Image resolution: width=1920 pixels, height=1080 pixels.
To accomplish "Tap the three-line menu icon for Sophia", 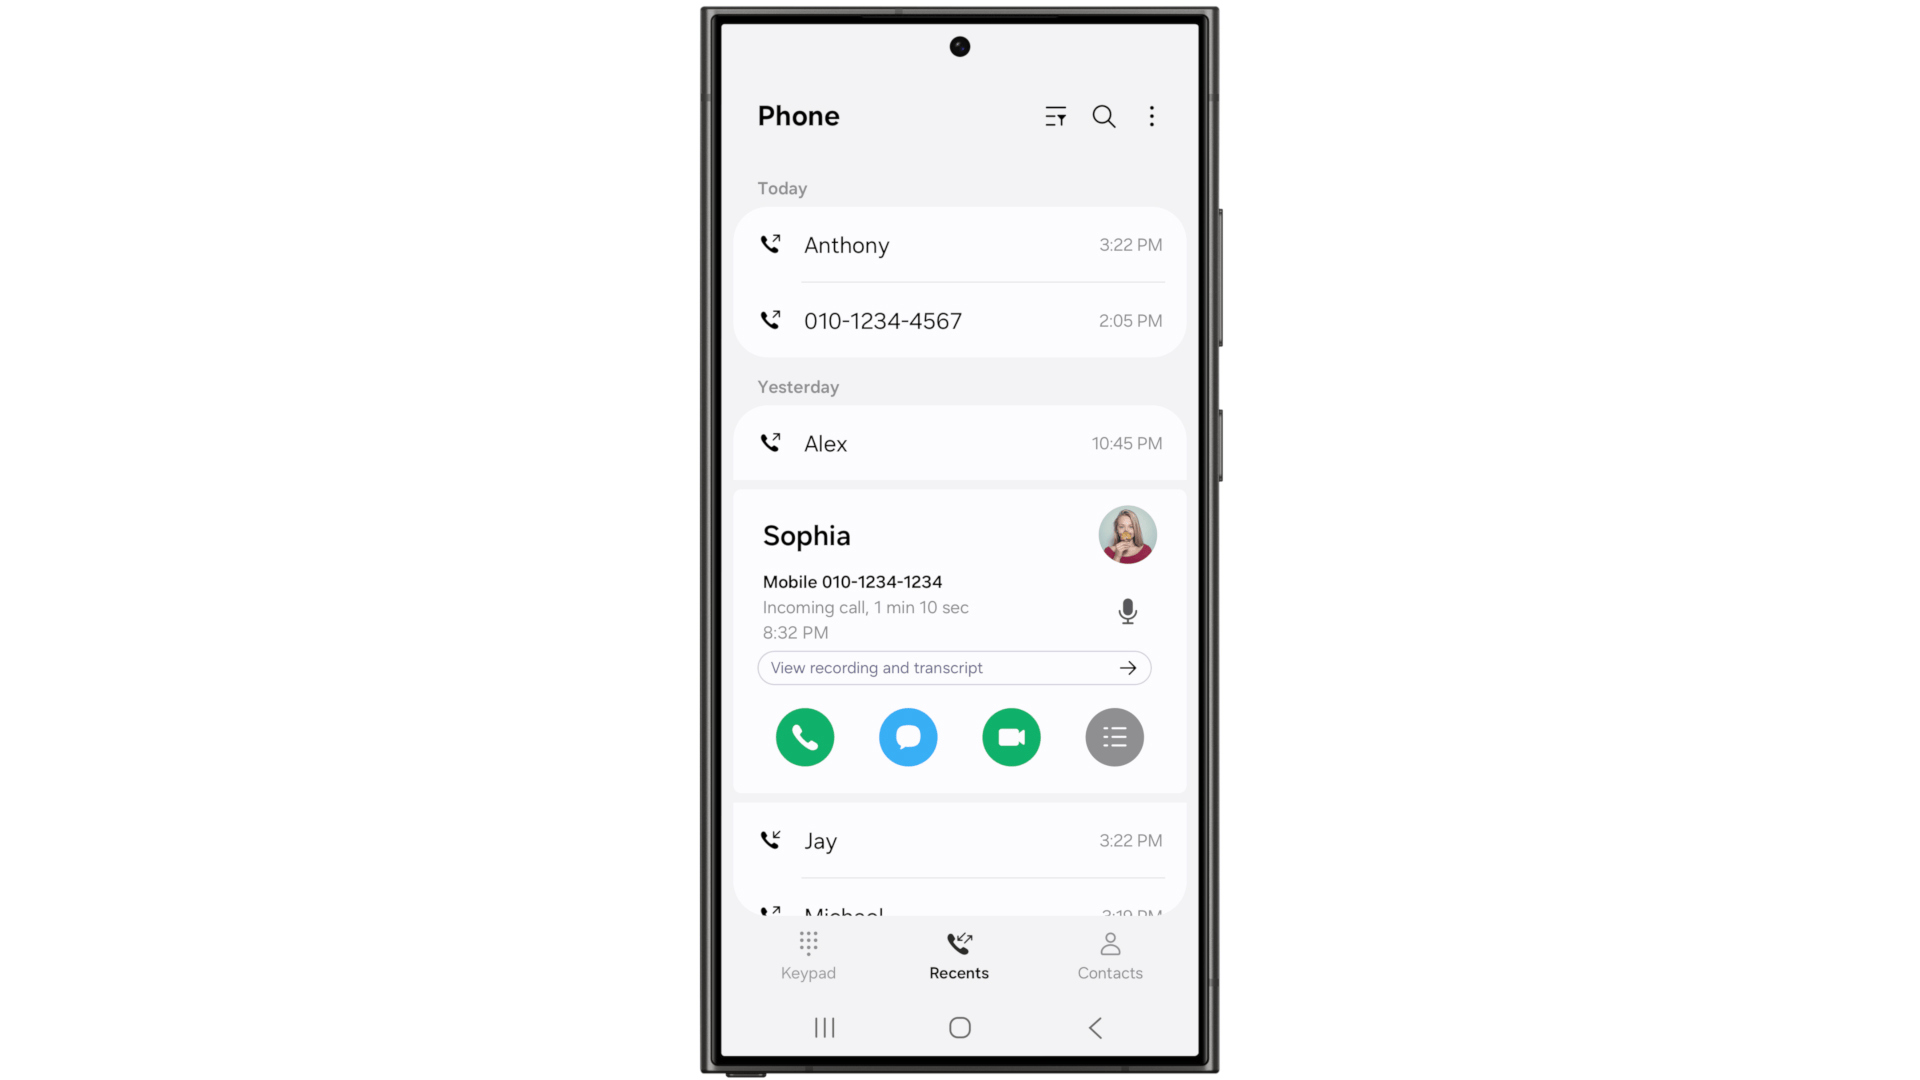I will (x=1114, y=737).
